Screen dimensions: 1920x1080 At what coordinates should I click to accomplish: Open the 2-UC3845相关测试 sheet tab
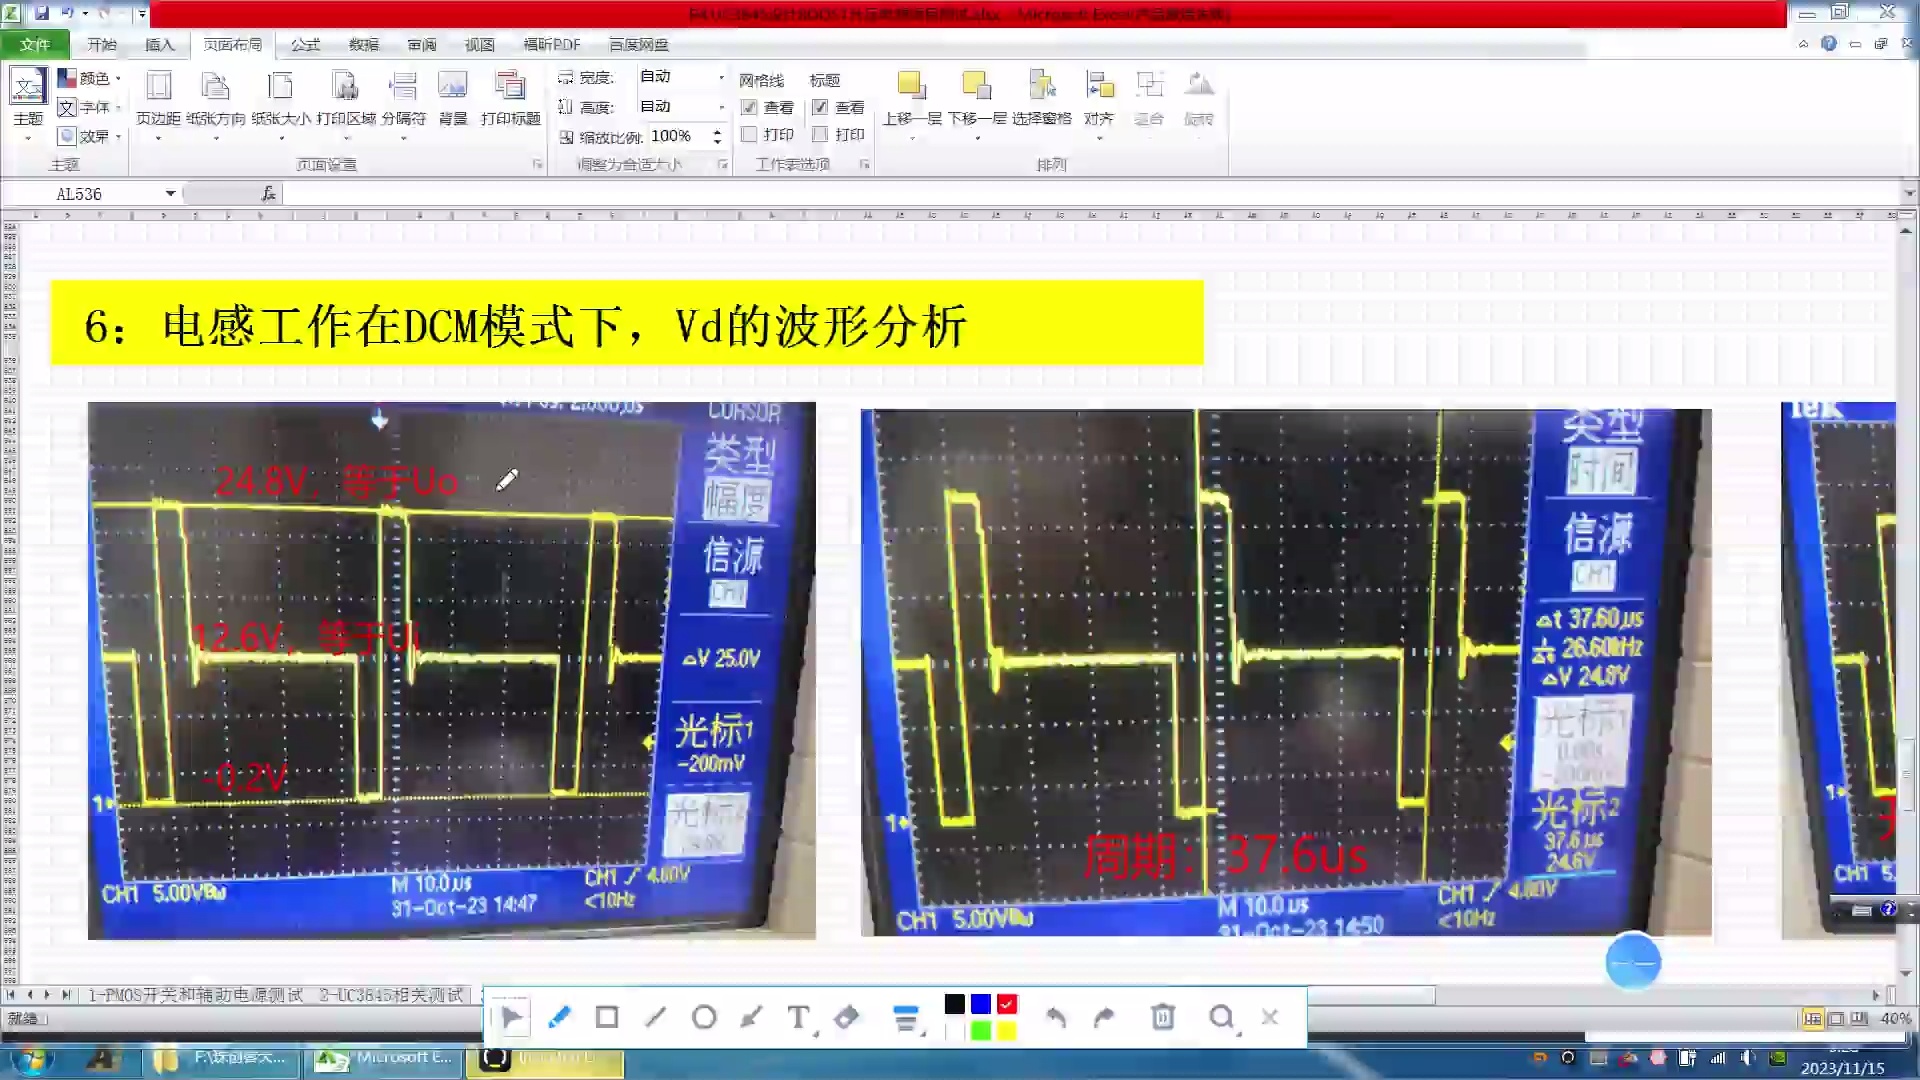point(390,995)
